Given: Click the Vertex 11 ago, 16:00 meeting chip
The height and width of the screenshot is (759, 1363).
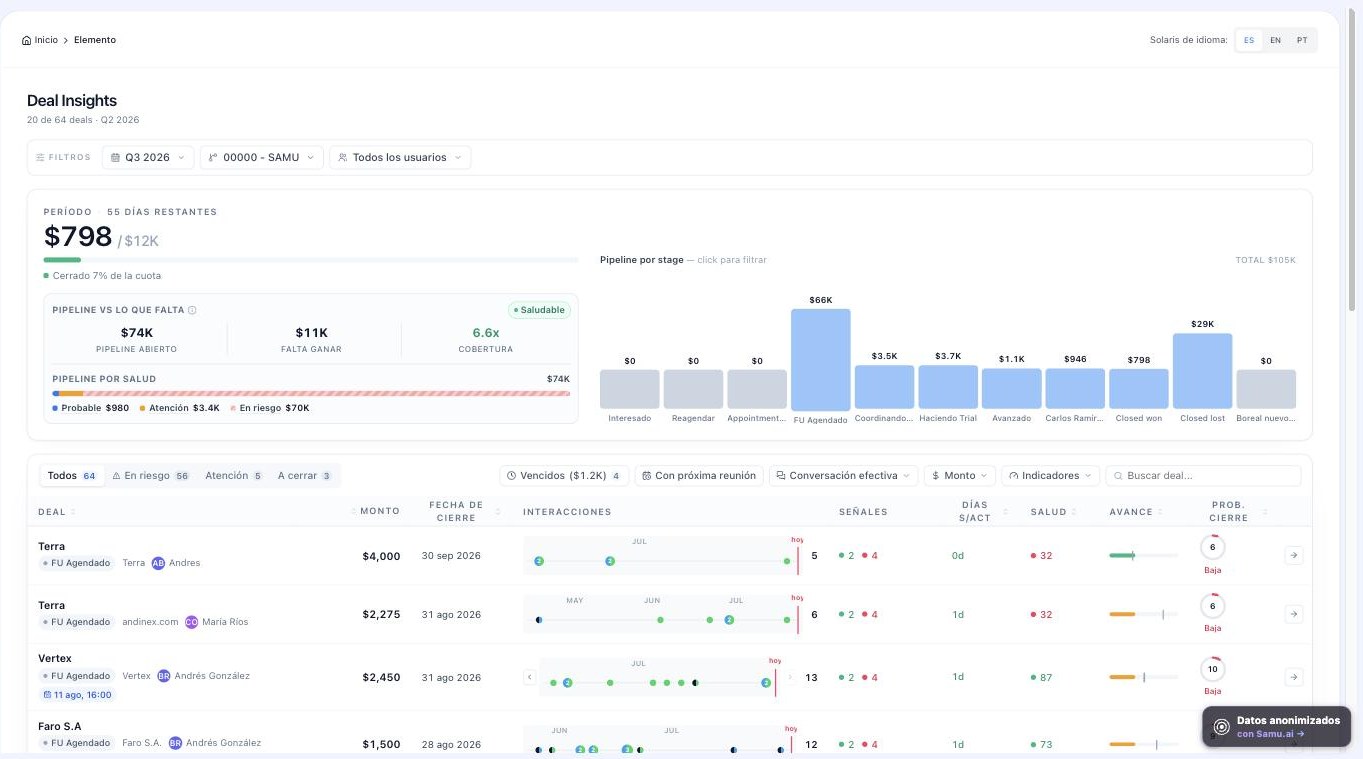Looking at the screenshot, I should pos(77,695).
